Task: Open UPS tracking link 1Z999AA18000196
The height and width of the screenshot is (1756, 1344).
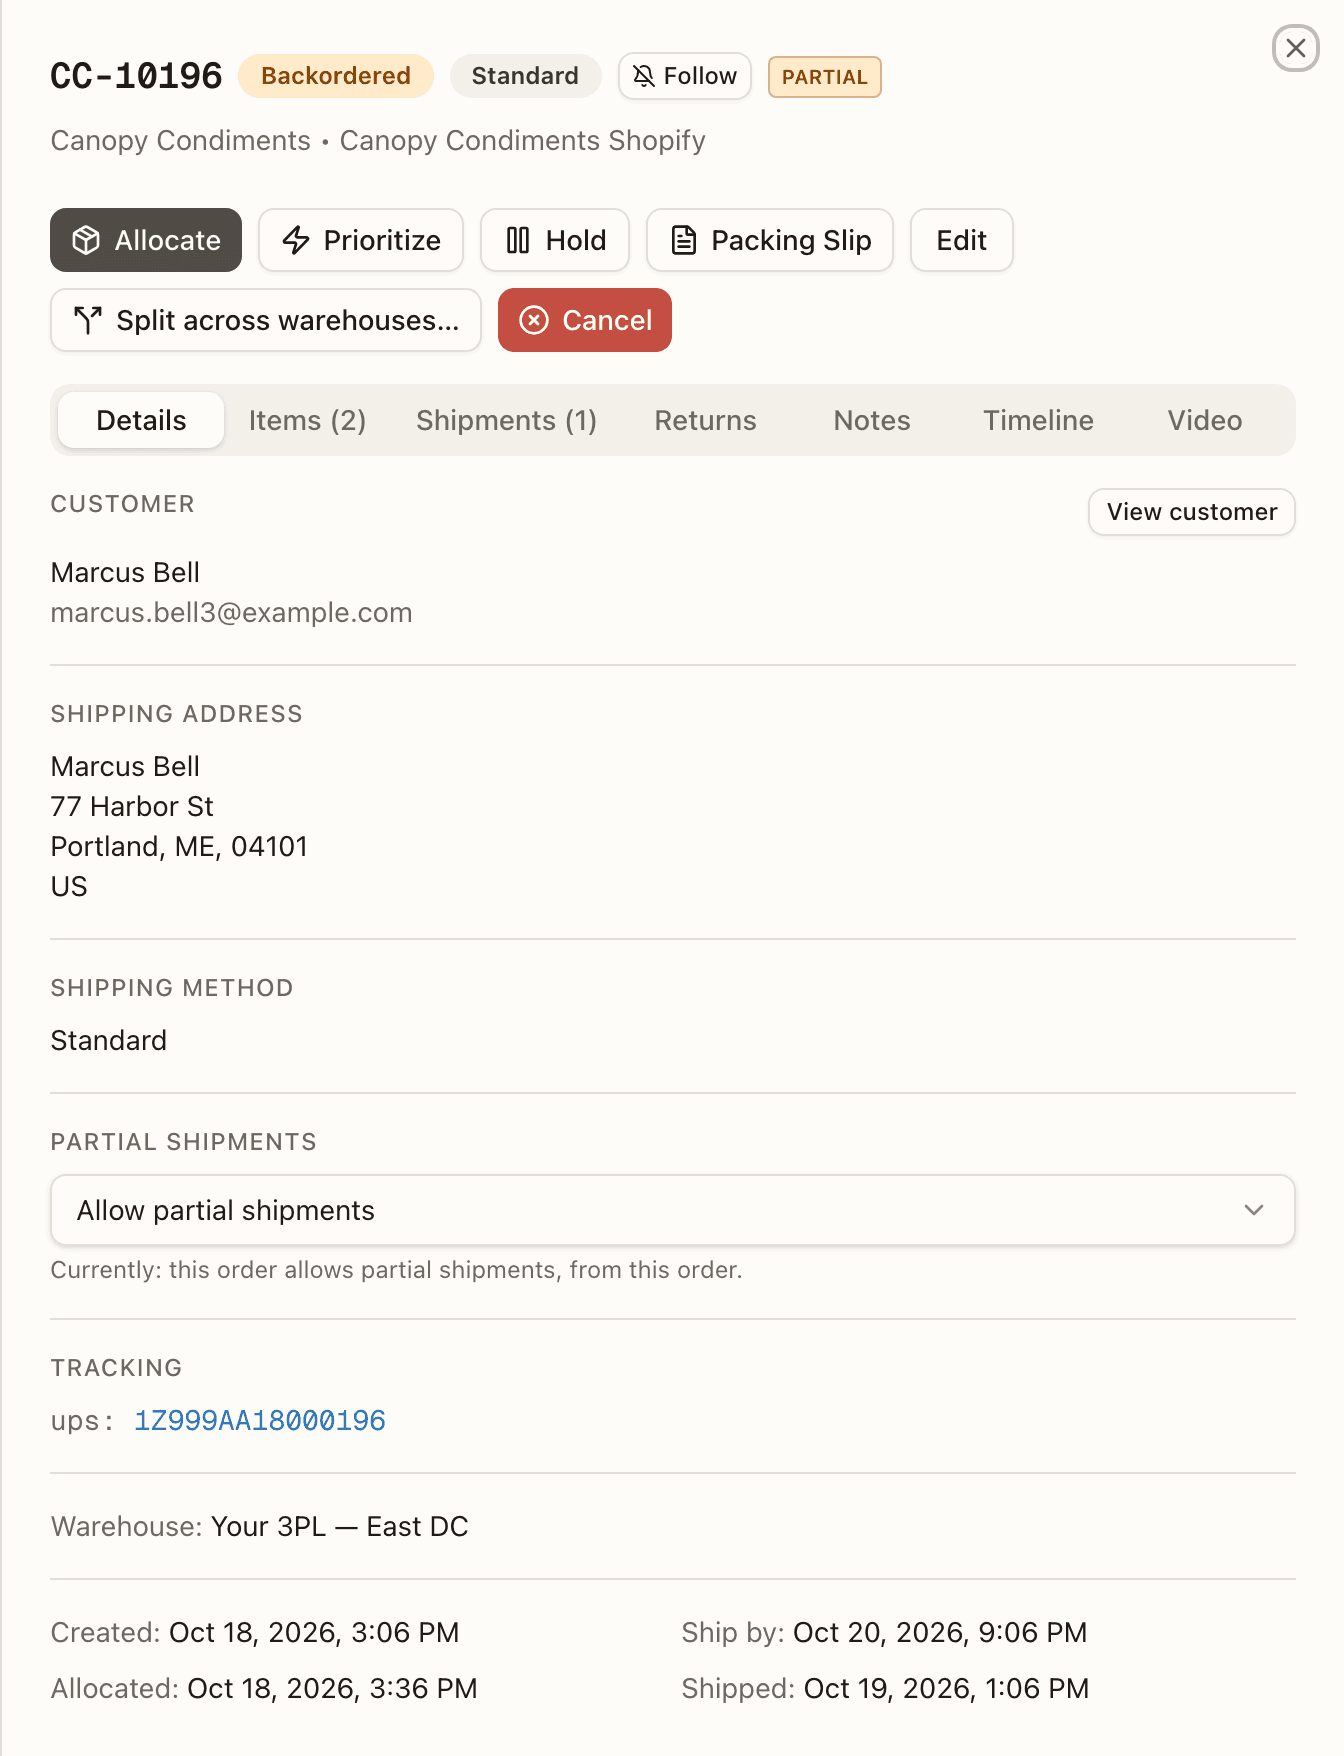Action: 260,1420
